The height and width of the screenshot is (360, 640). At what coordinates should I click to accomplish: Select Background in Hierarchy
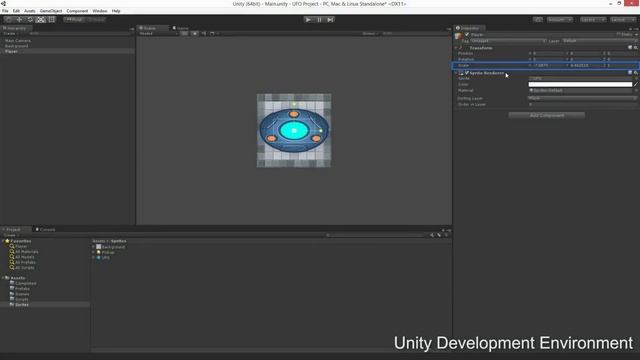[17, 46]
